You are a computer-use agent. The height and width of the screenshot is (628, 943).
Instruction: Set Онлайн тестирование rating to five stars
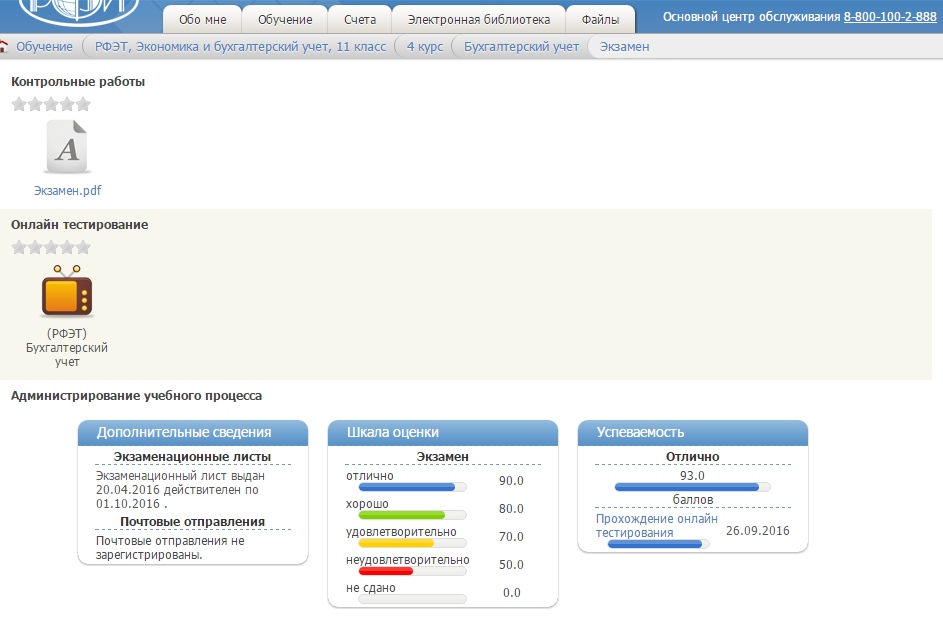83,247
